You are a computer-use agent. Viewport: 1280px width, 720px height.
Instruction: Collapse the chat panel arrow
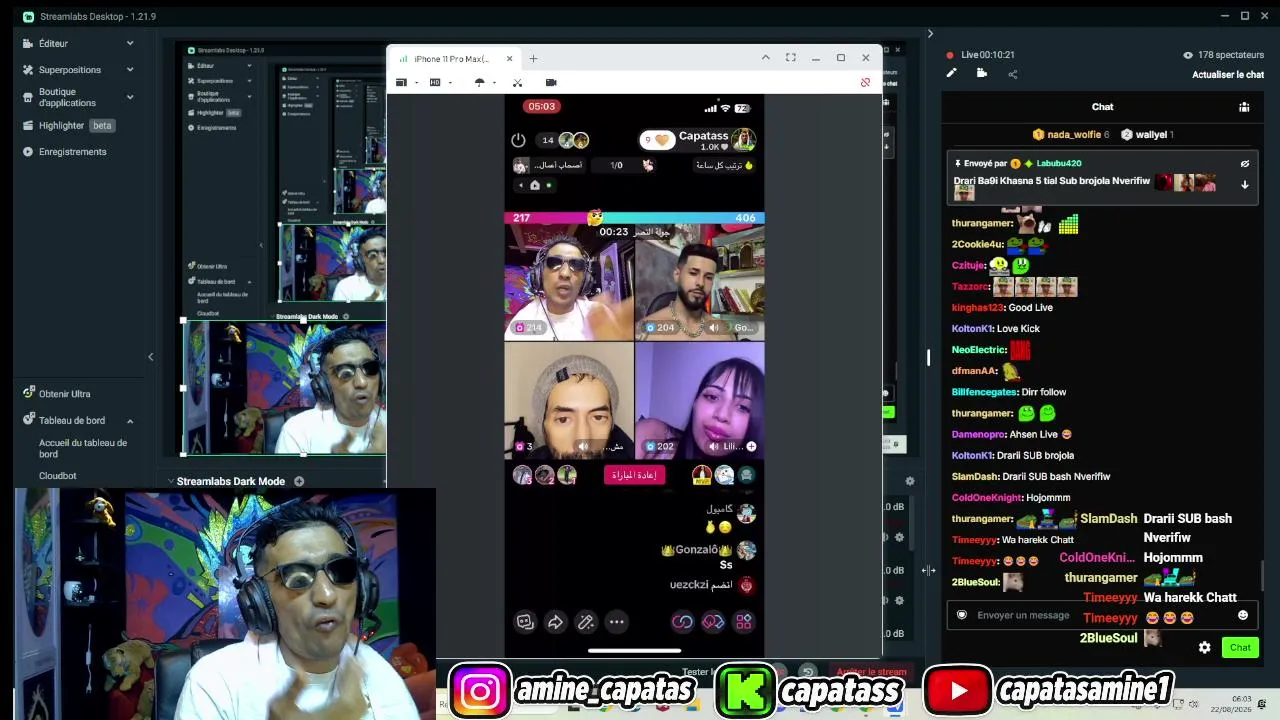(930, 34)
